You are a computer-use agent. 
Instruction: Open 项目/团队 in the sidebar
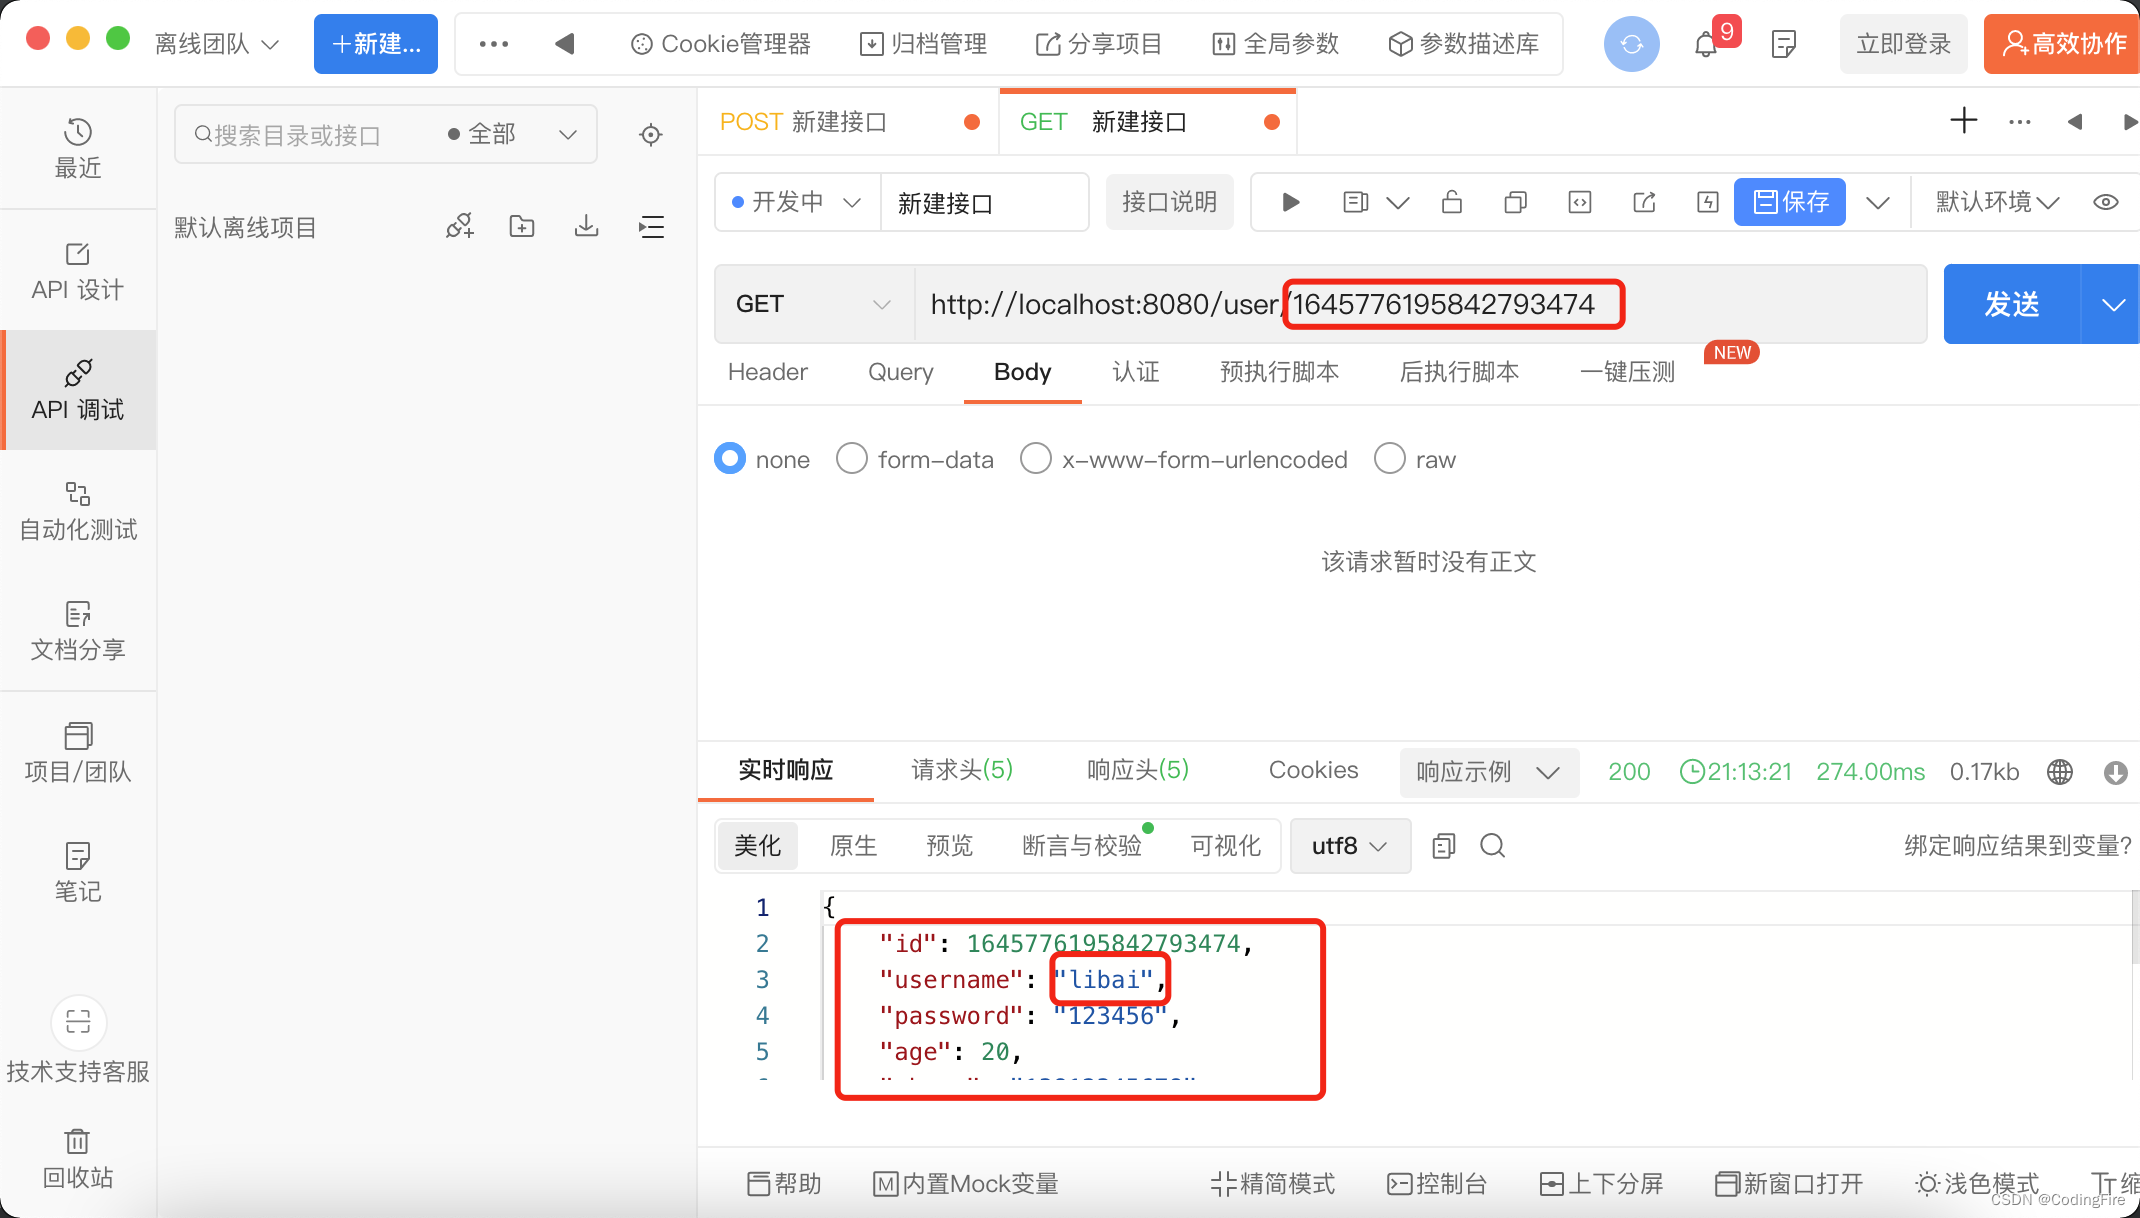click(78, 753)
